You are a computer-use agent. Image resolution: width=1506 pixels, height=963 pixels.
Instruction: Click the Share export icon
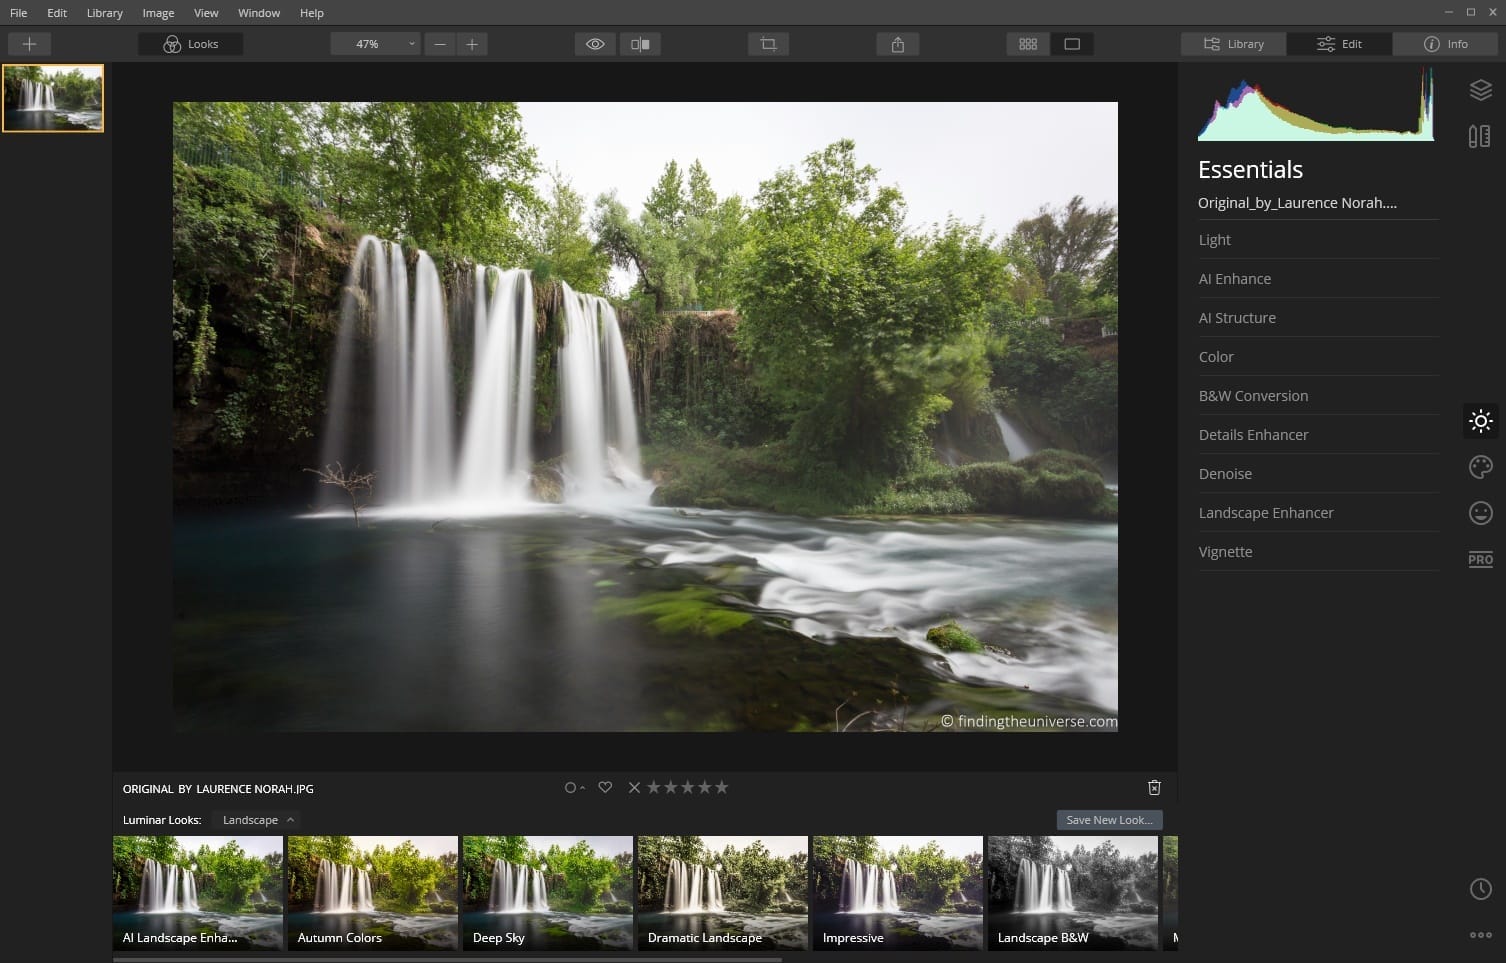(x=898, y=44)
